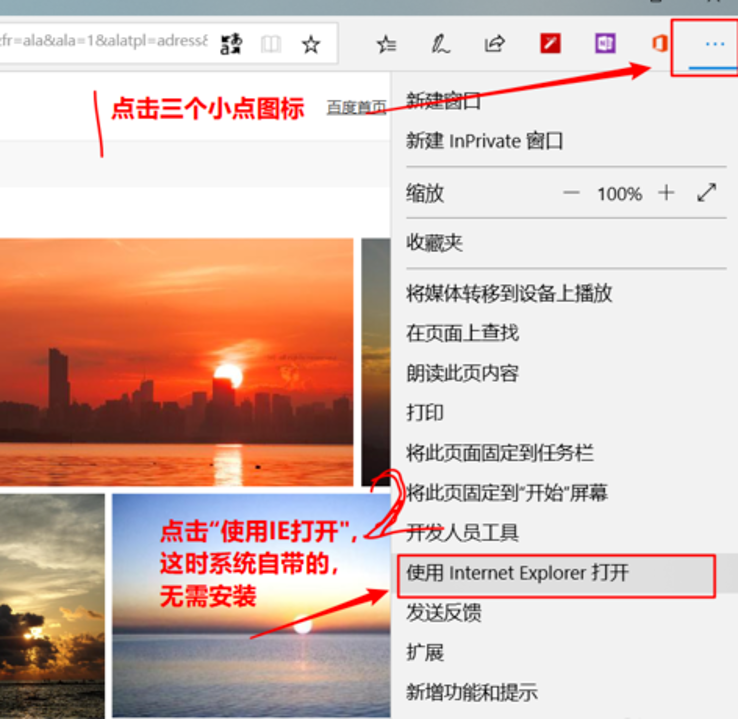Open the Favorites hub star-list icon

coord(385,44)
